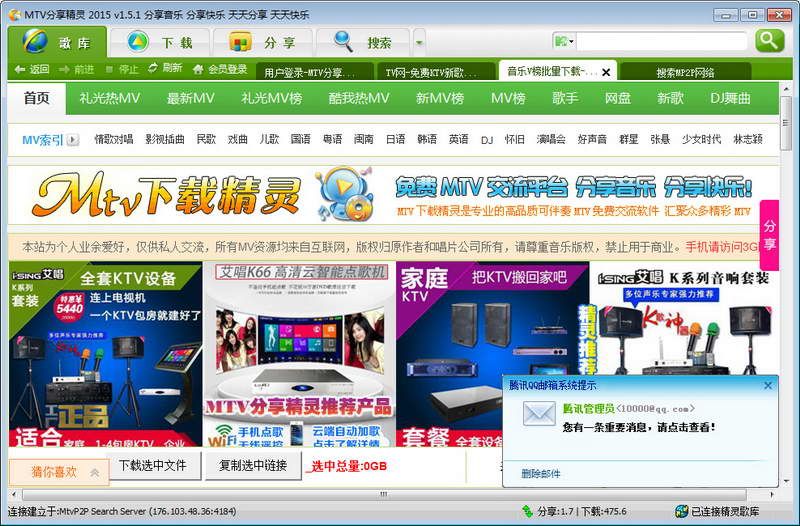Click the green magnifier search button
Screen dimensions: 800x526
click(769, 41)
